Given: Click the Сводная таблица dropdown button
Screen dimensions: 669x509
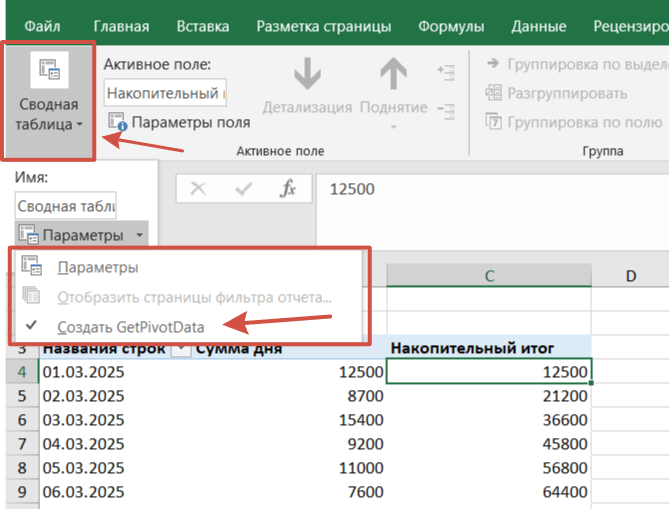Looking at the screenshot, I should click(x=49, y=101).
